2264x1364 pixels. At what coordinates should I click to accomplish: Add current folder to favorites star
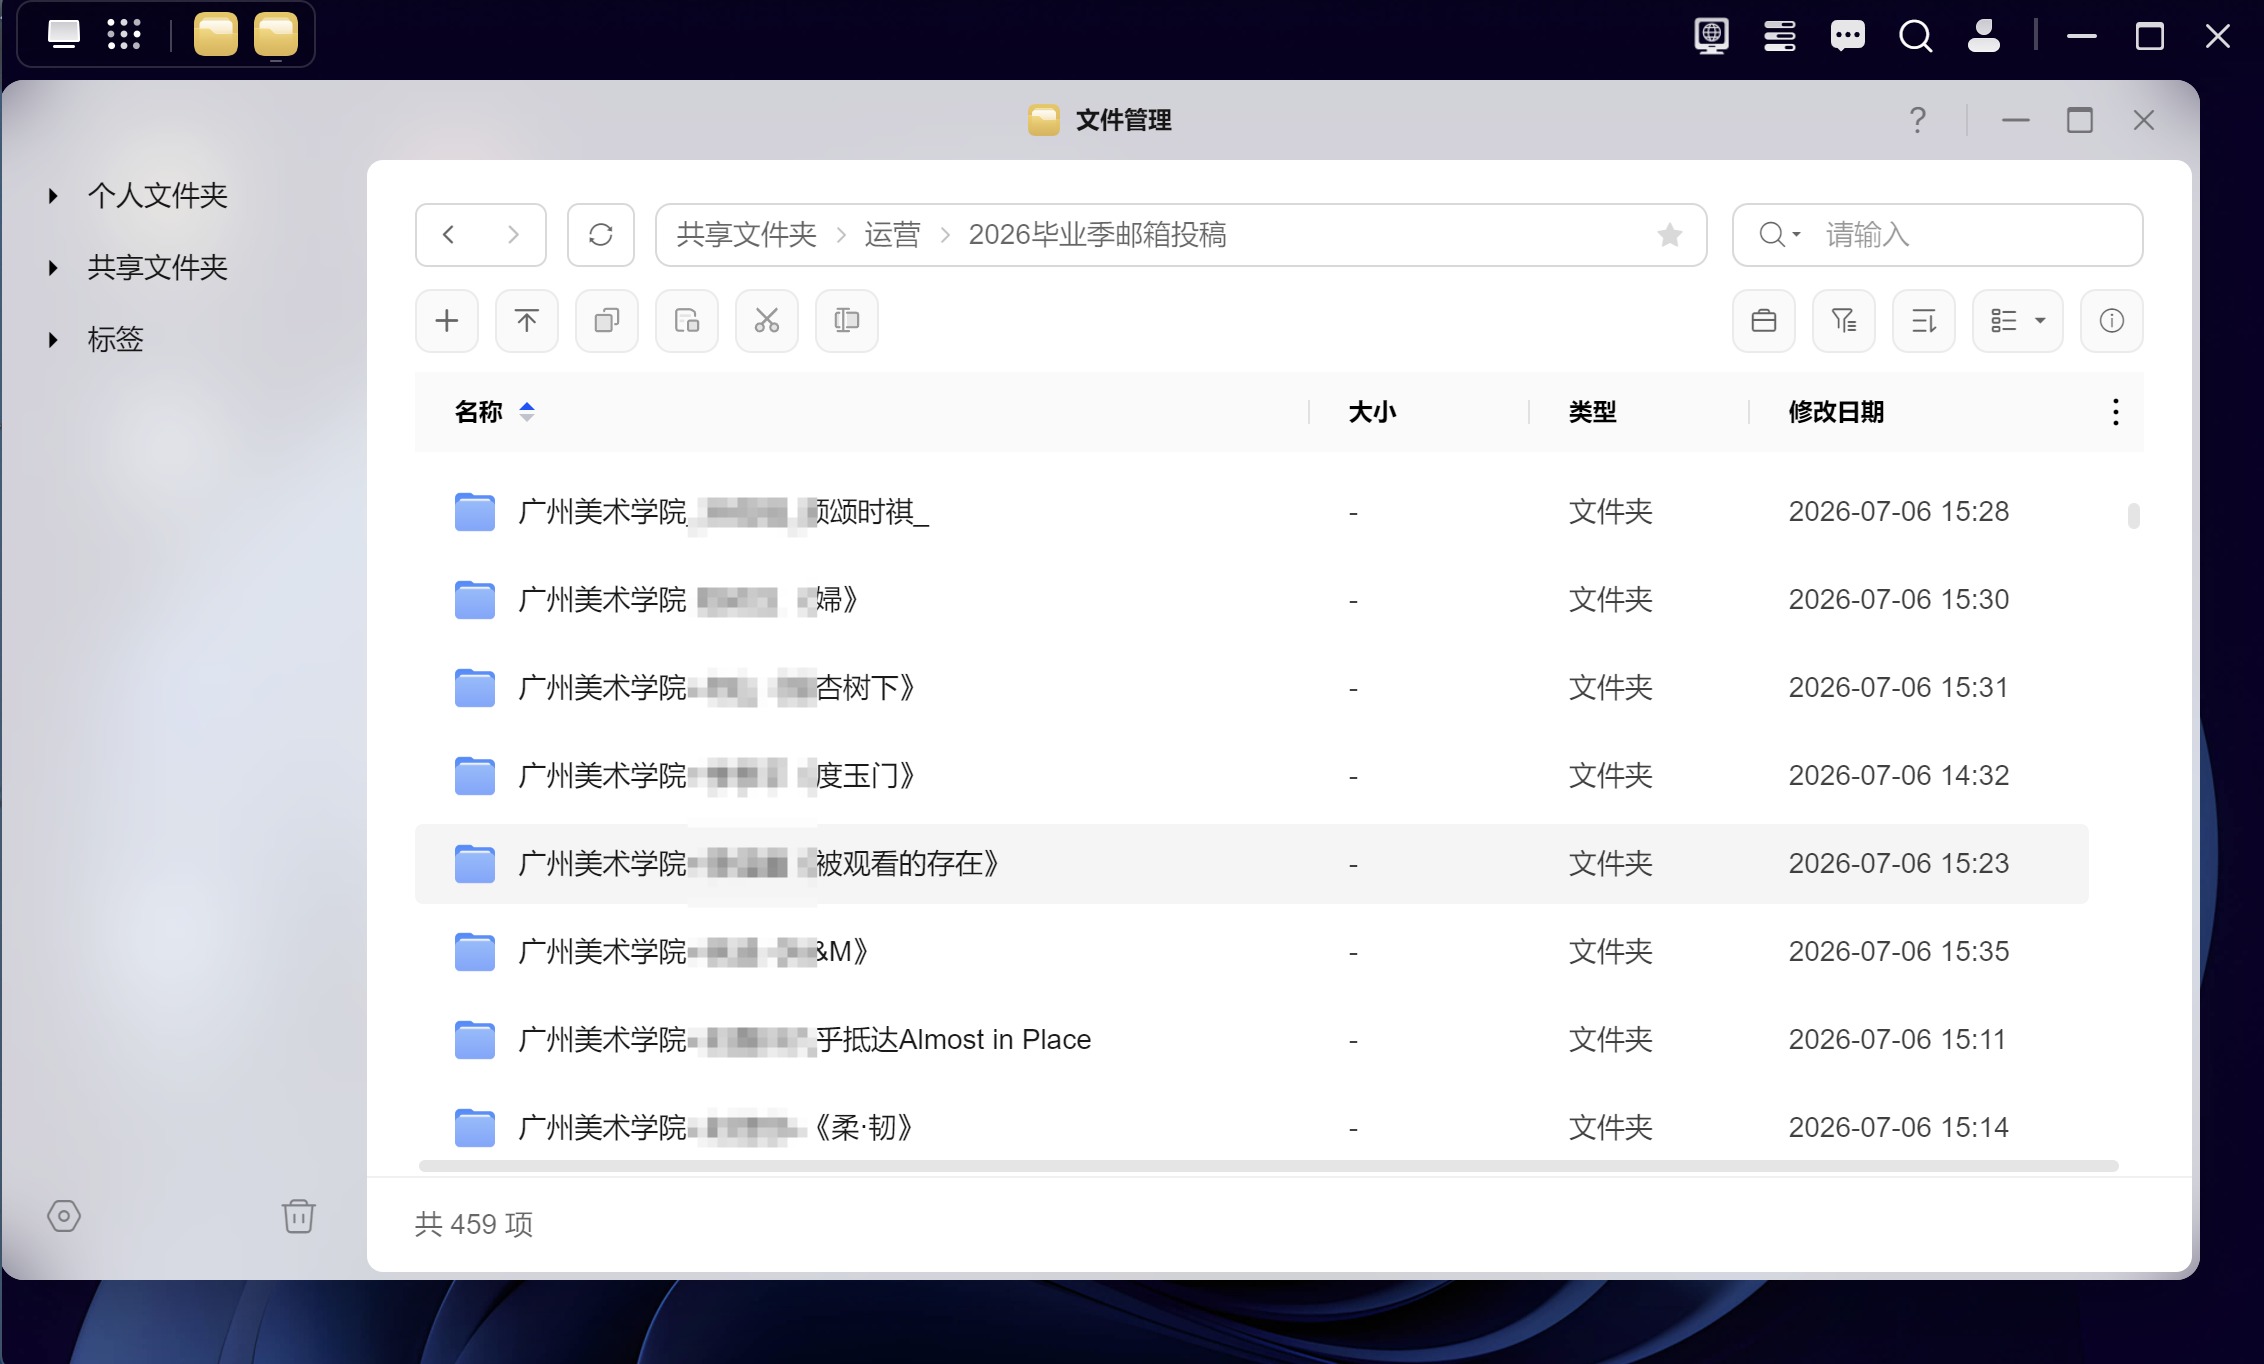point(1669,235)
